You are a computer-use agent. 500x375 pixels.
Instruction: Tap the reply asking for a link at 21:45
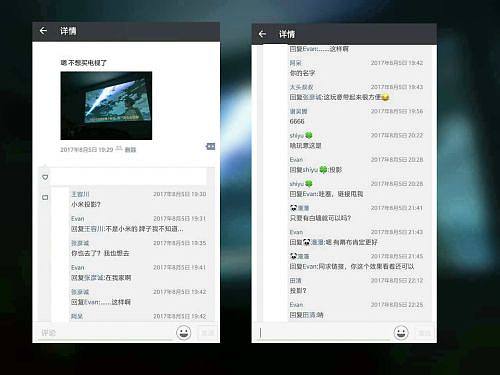(352, 266)
